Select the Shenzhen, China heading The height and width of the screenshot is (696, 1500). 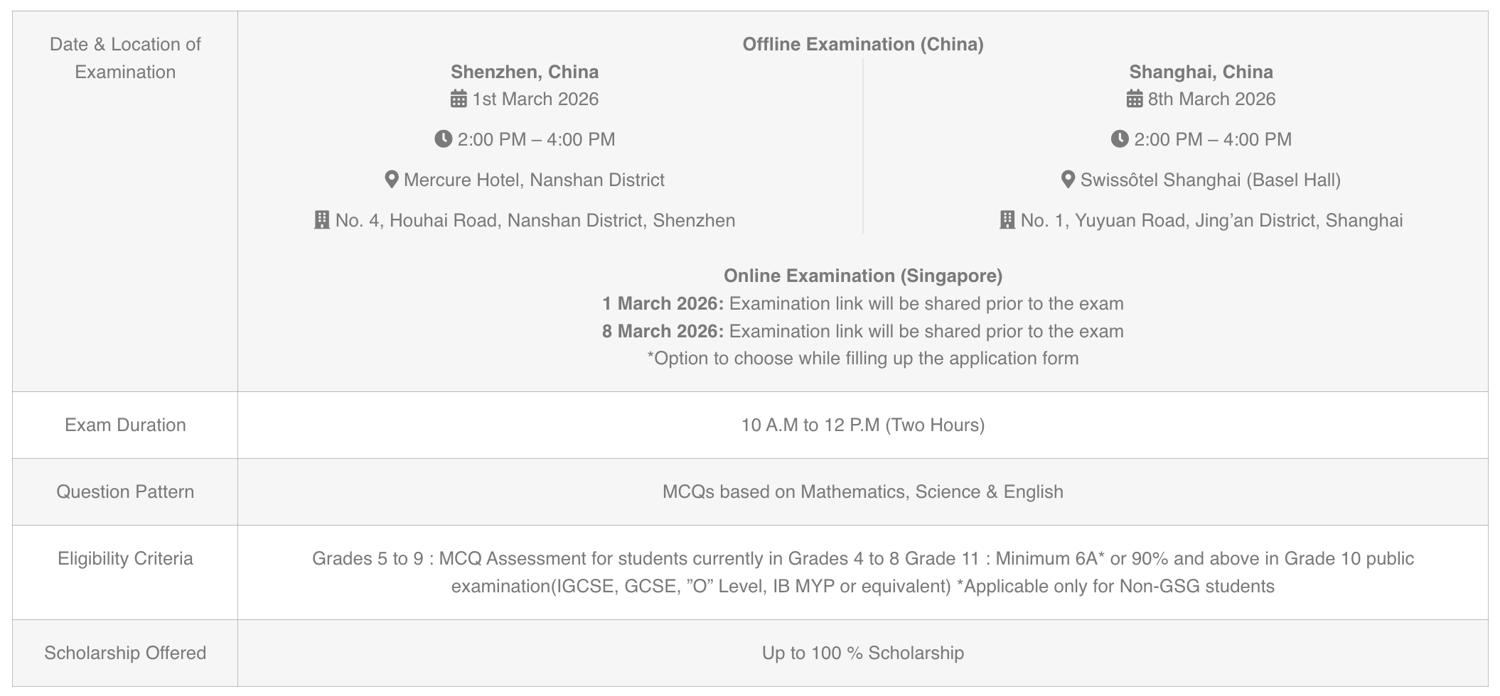tap(525, 72)
